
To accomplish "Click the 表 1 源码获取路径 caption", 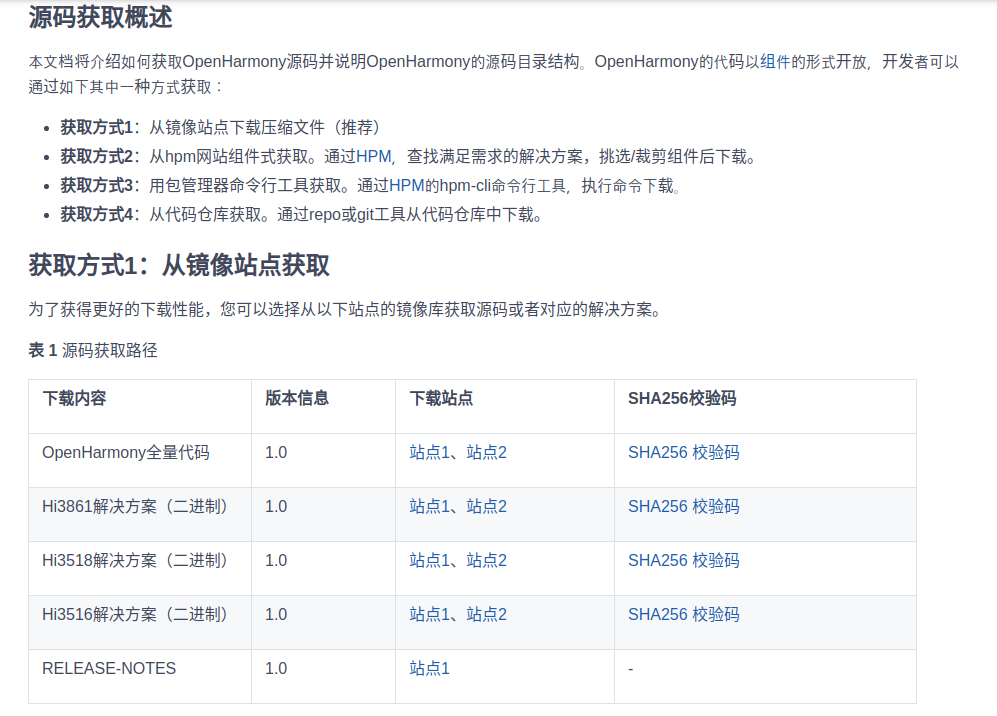I will (x=93, y=350).
